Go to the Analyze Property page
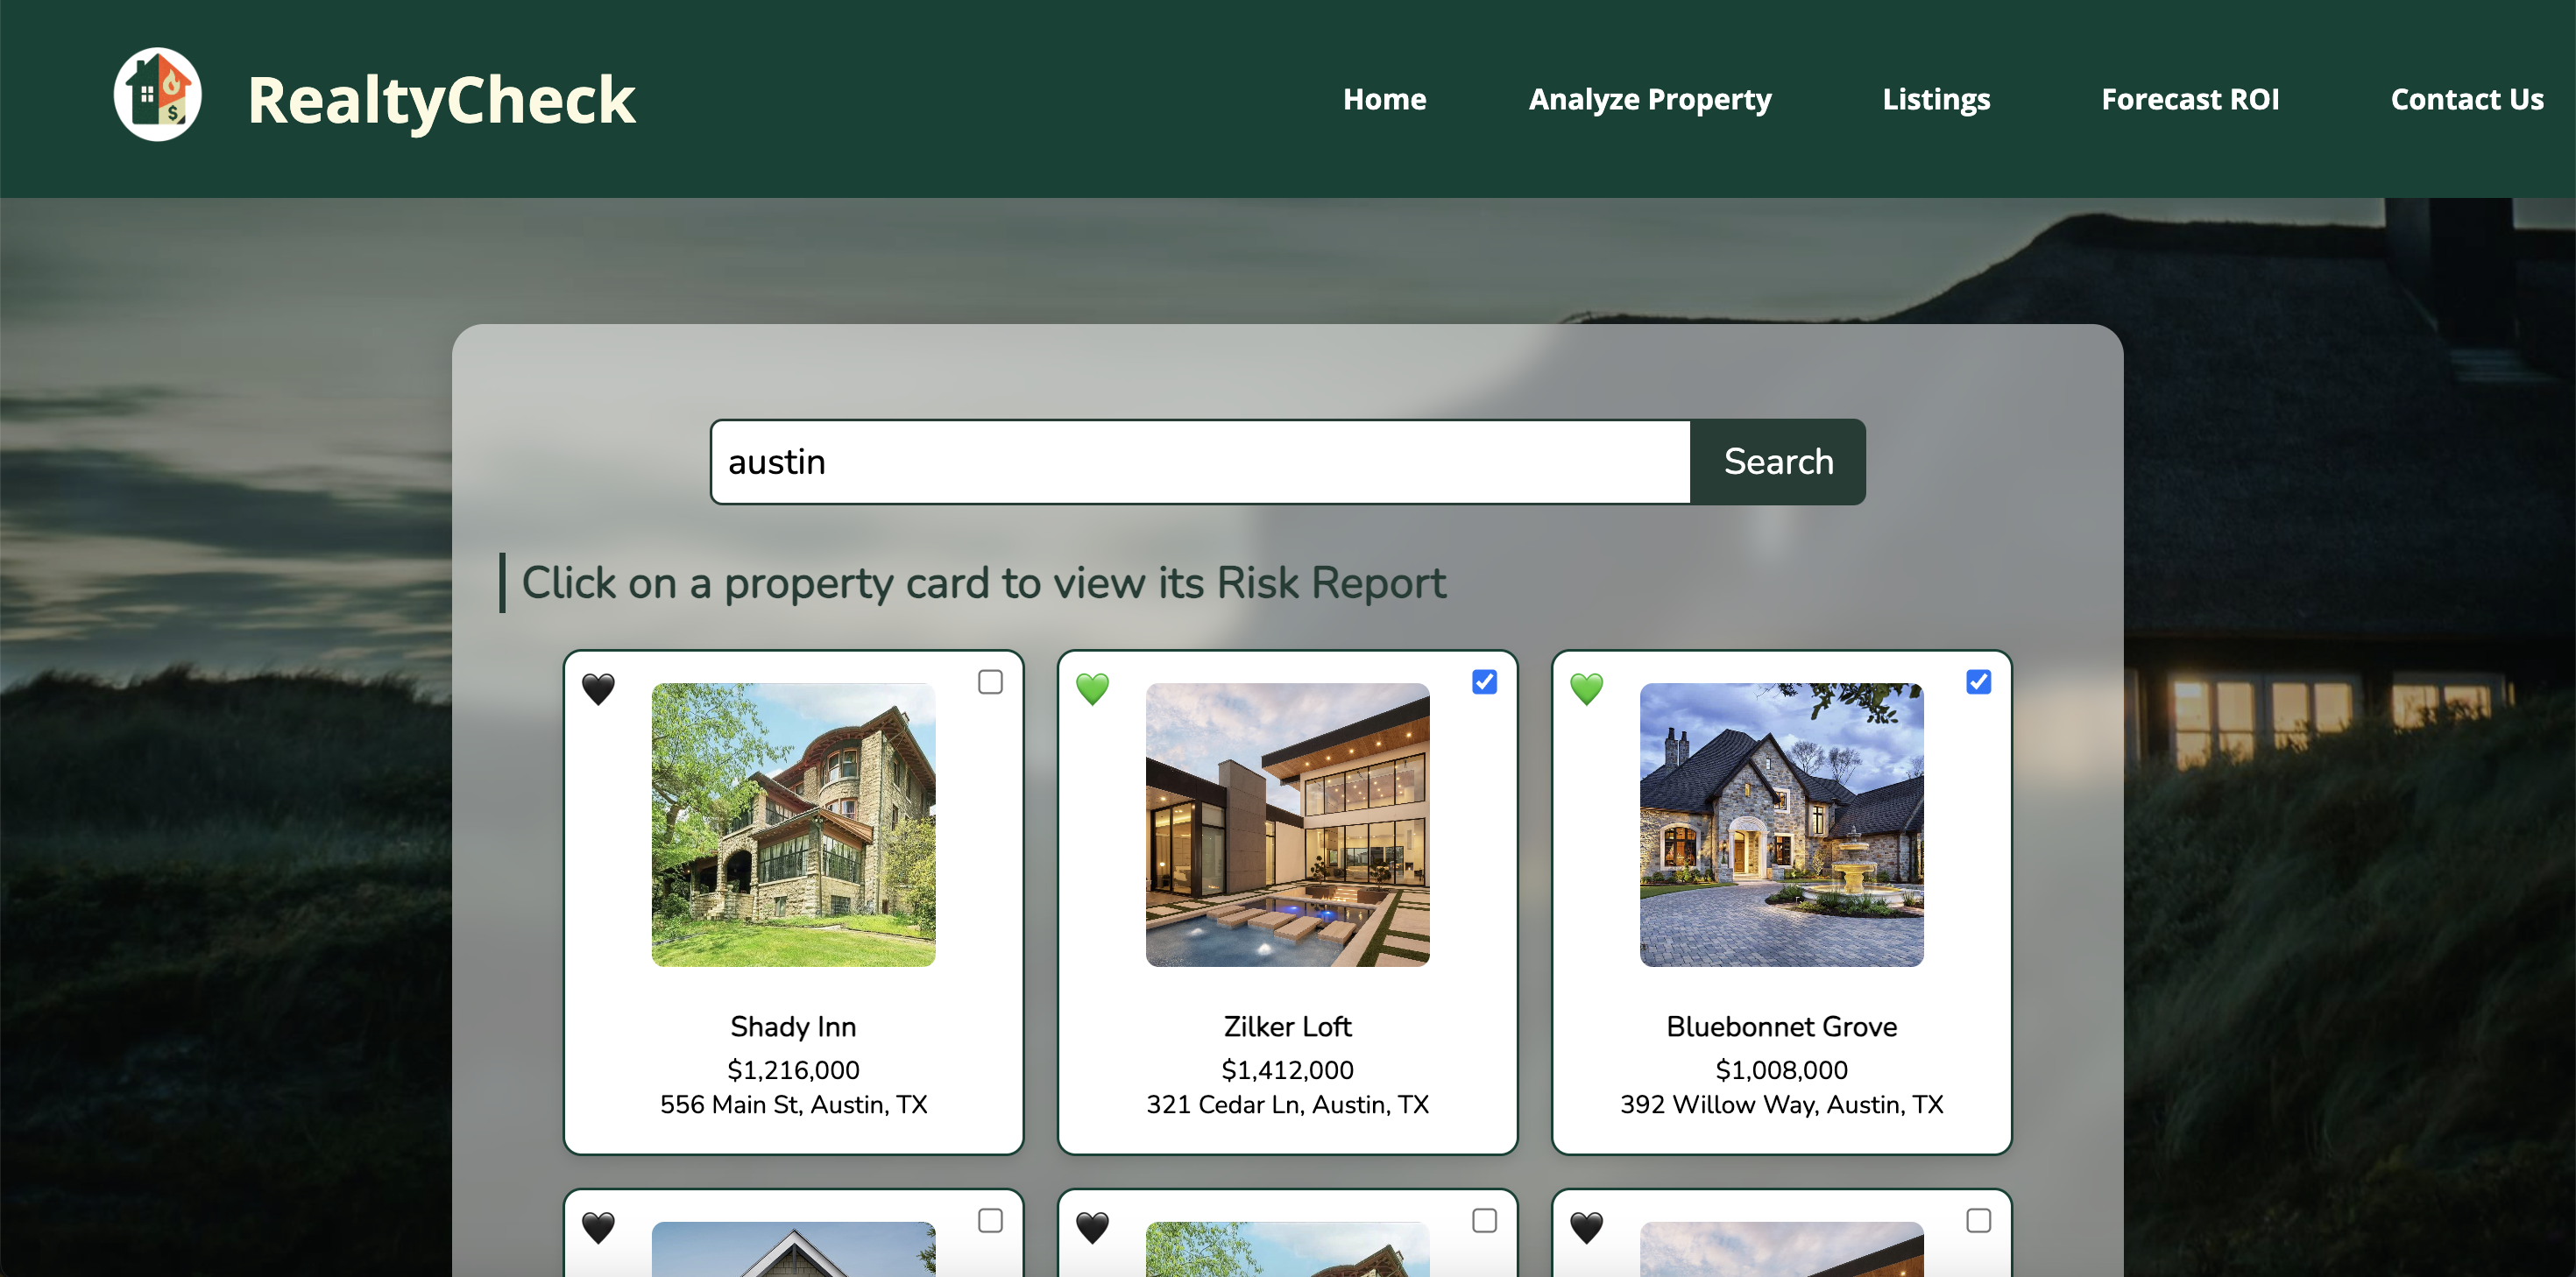This screenshot has height=1277, width=2576. (x=1649, y=99)
